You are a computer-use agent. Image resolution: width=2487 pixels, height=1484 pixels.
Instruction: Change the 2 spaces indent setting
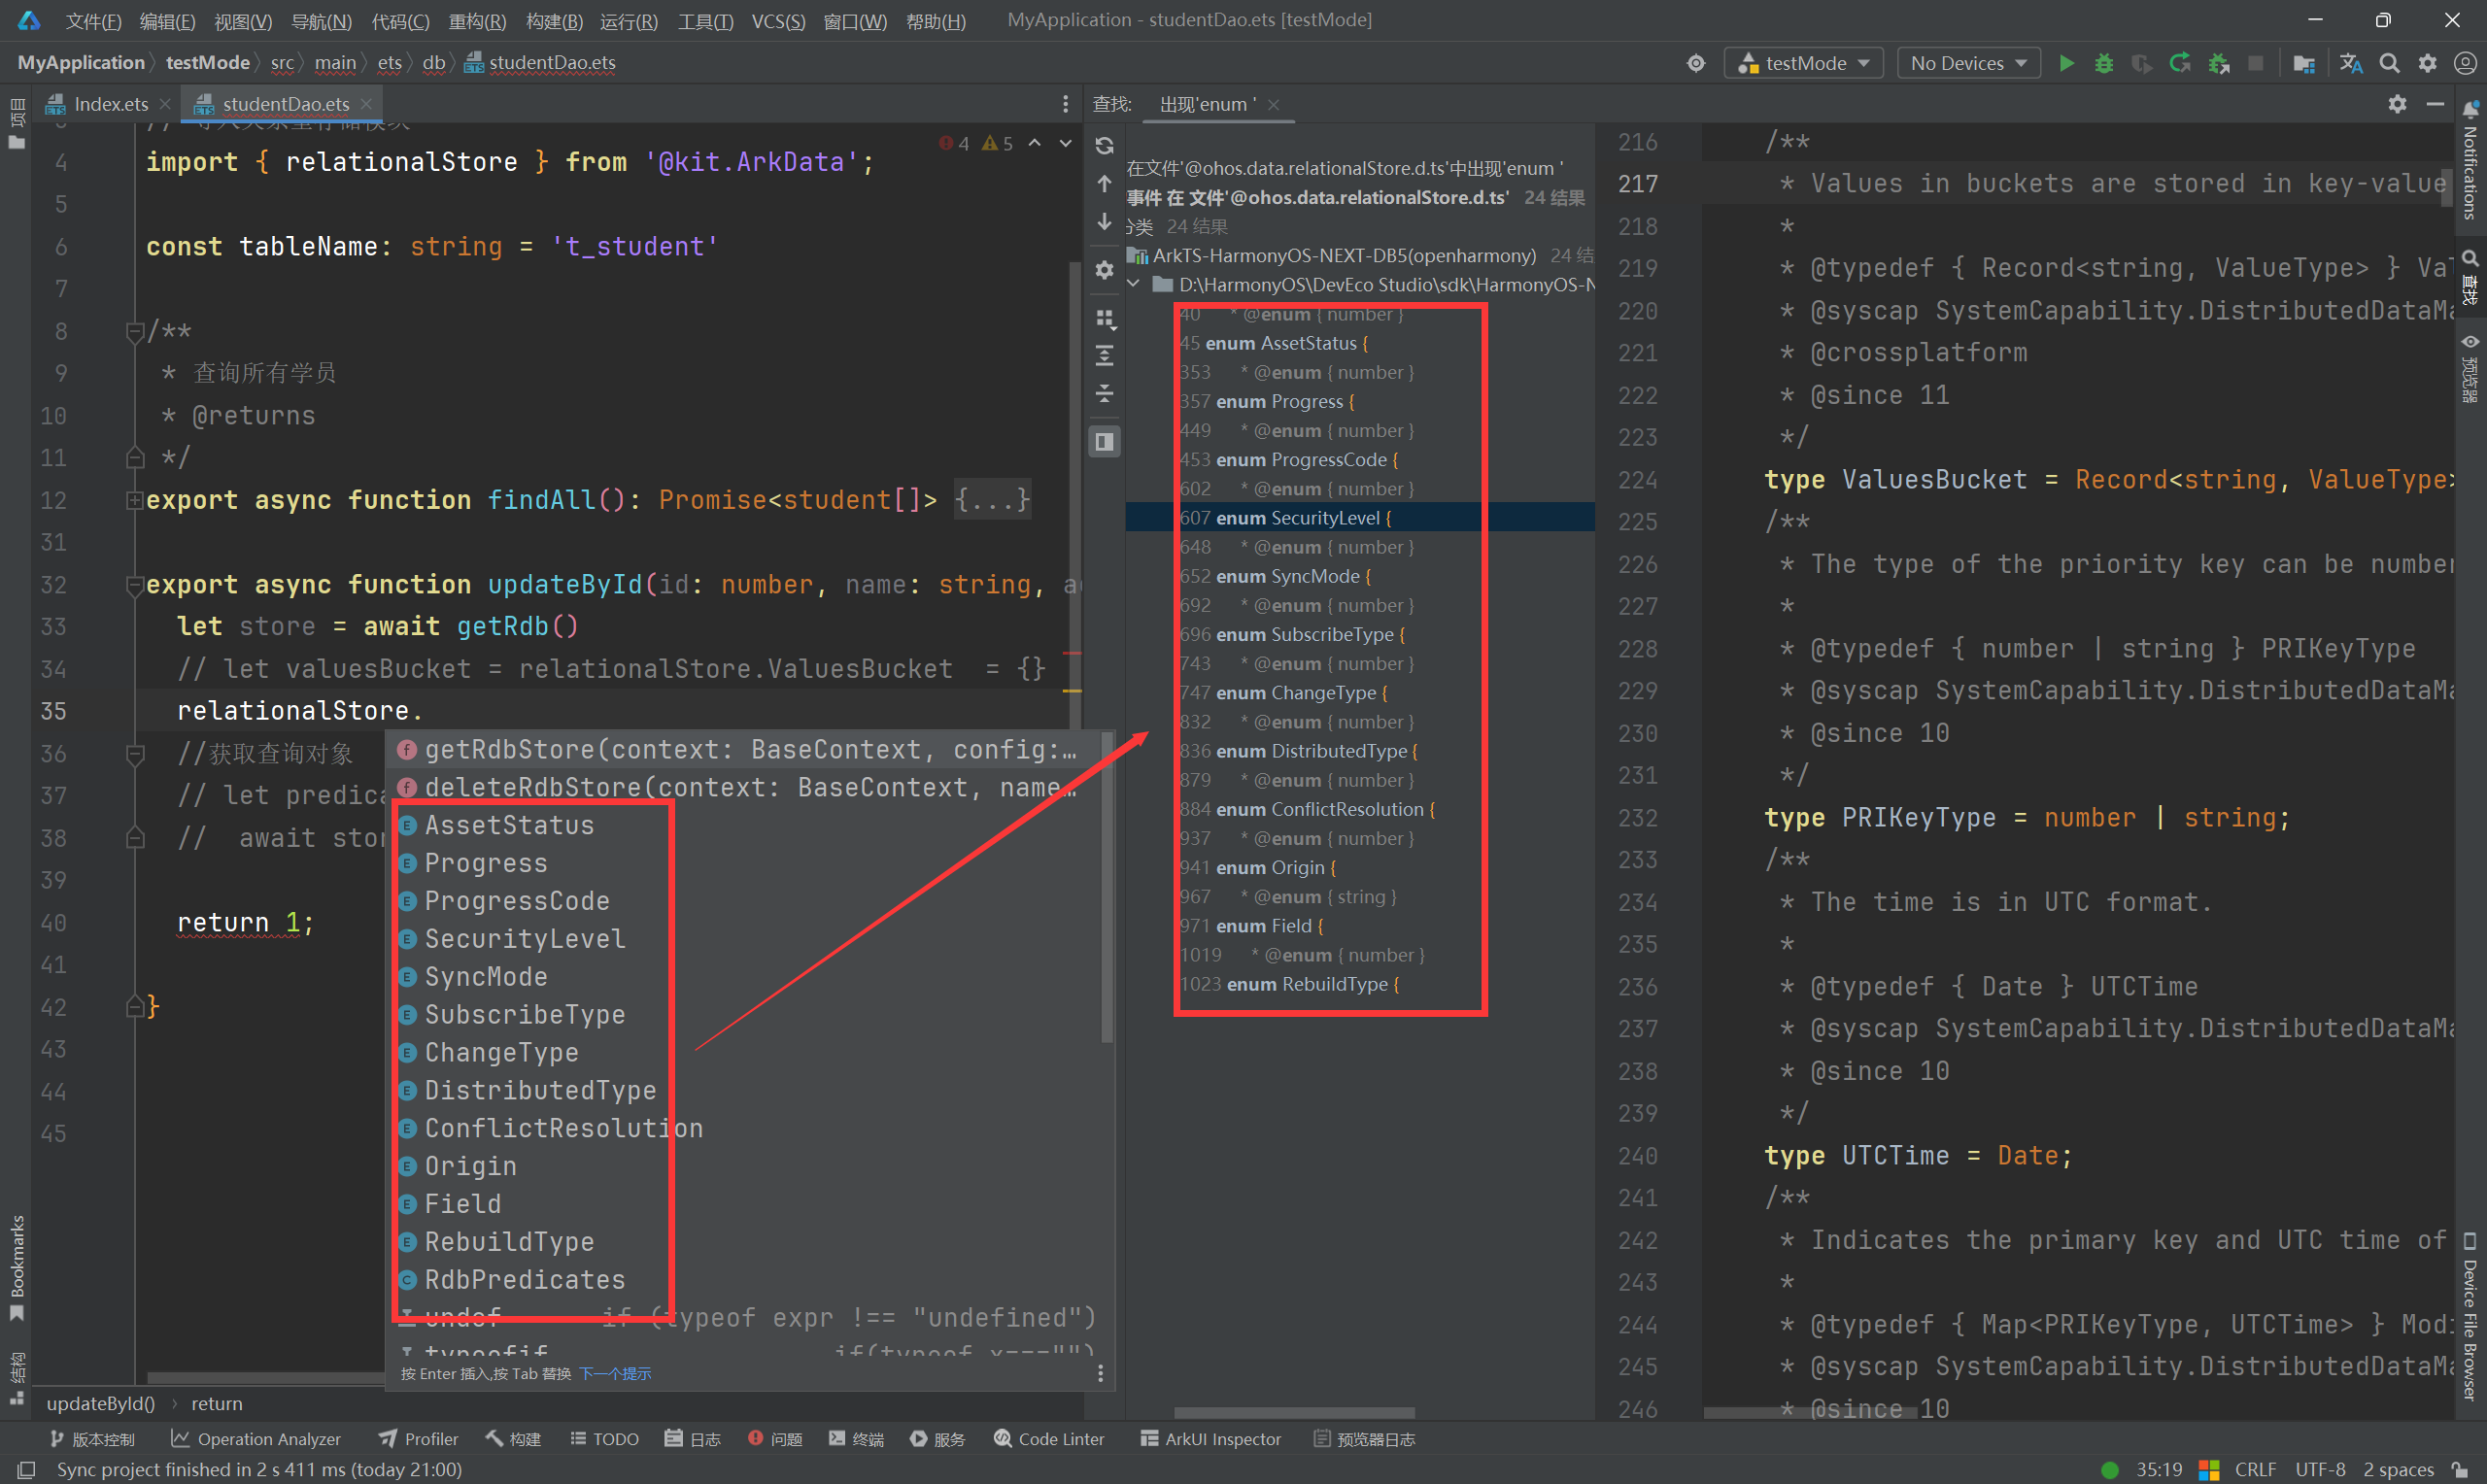coord(2398,1469)
